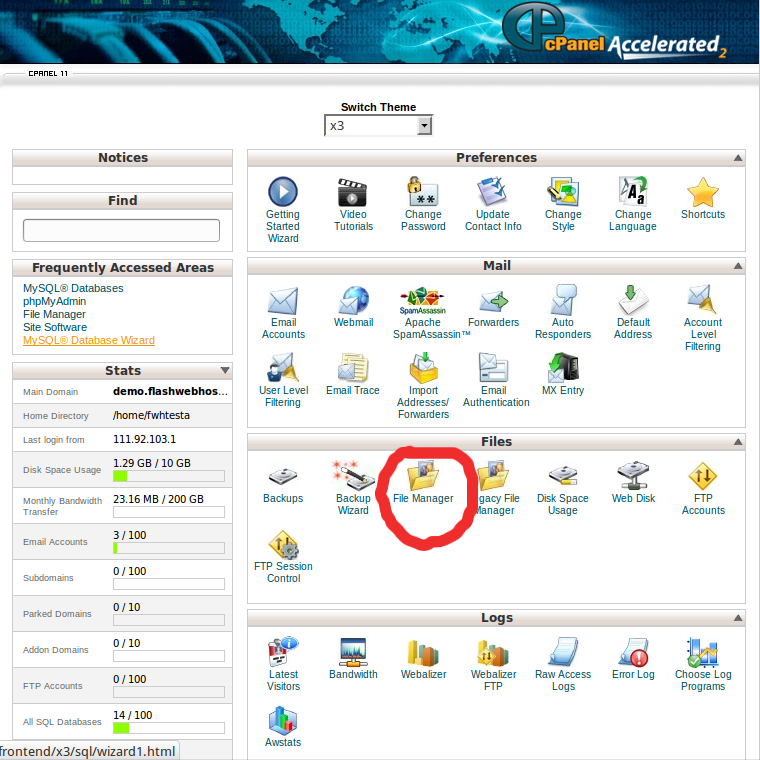Open Apache SpamAssassin
This screenshot has width=760, height=760.
423,301
